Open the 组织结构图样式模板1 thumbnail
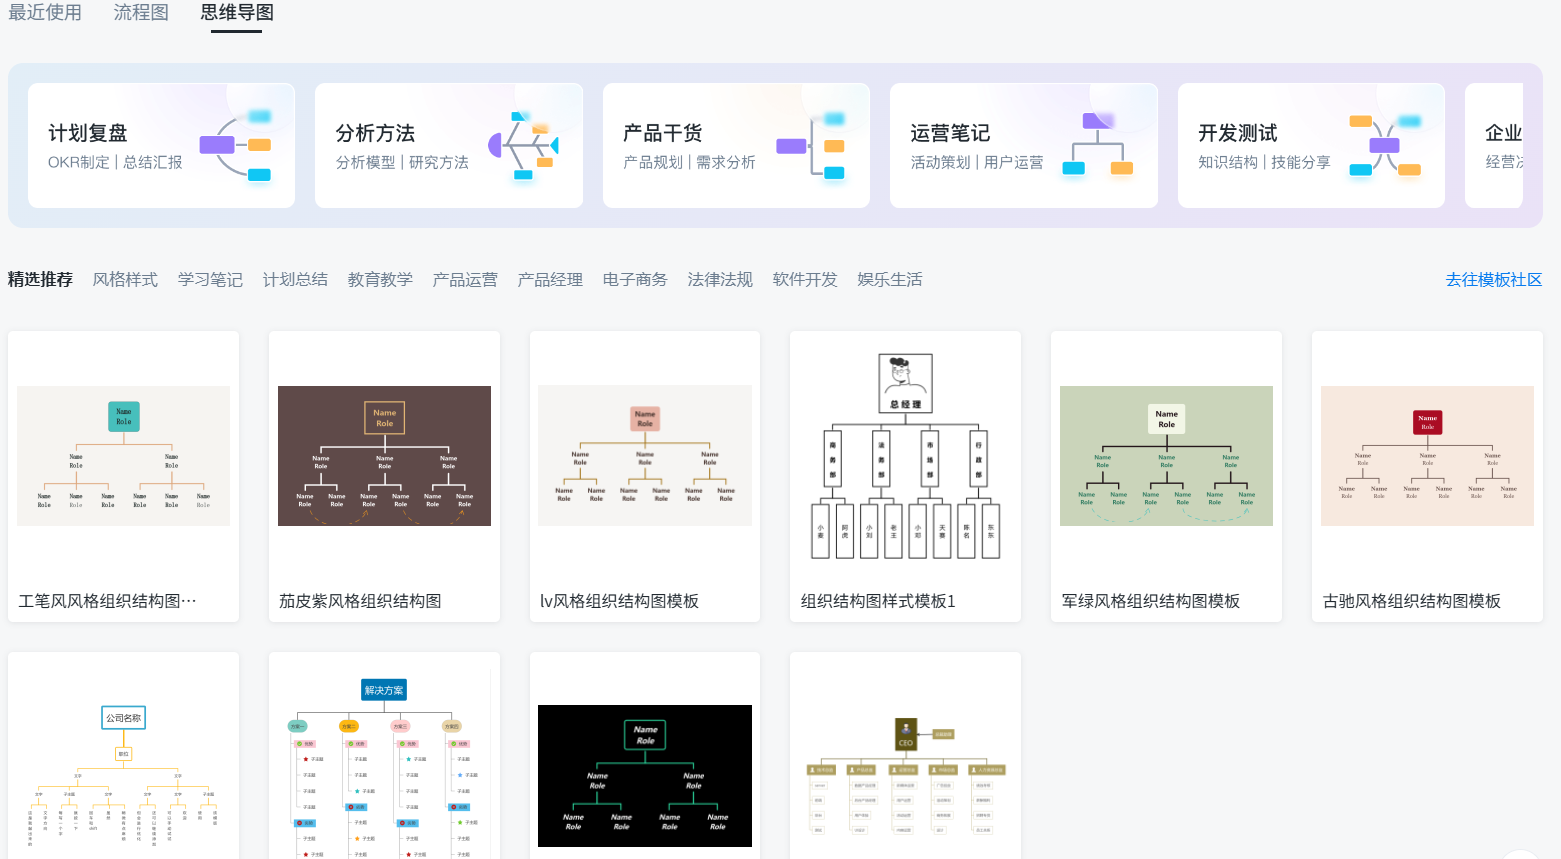 tap(905, 456)
